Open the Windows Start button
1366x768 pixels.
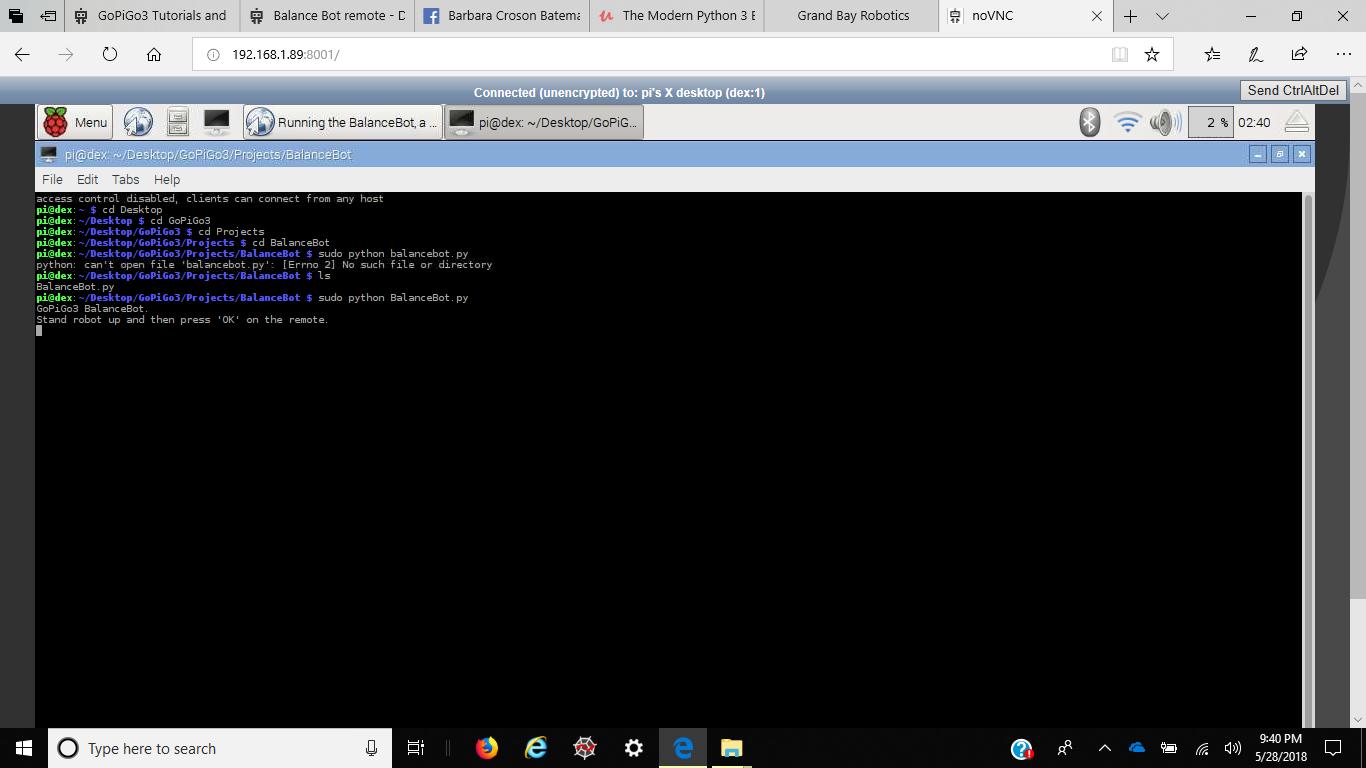[24, 748]
